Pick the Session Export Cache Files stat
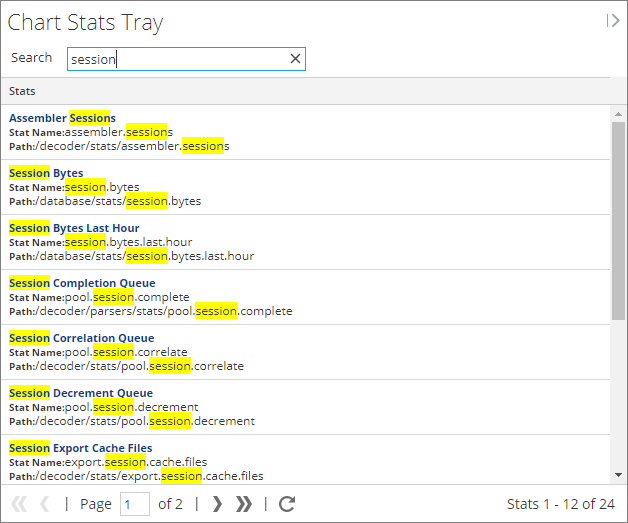 coord(81,448)
